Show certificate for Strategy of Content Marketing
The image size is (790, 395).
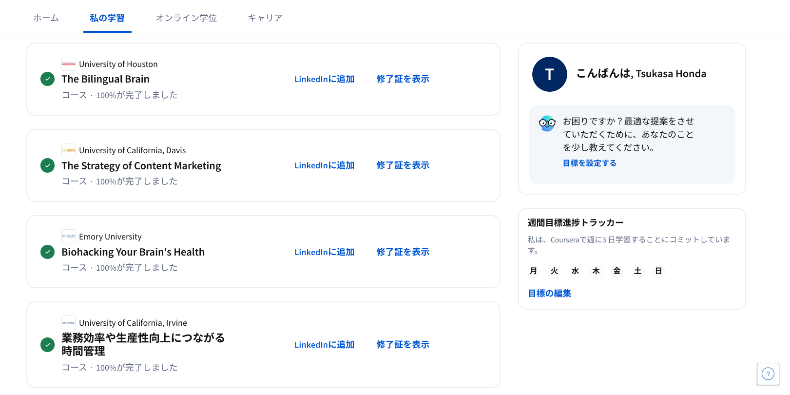pyautogui.click(x=403, y=165)
